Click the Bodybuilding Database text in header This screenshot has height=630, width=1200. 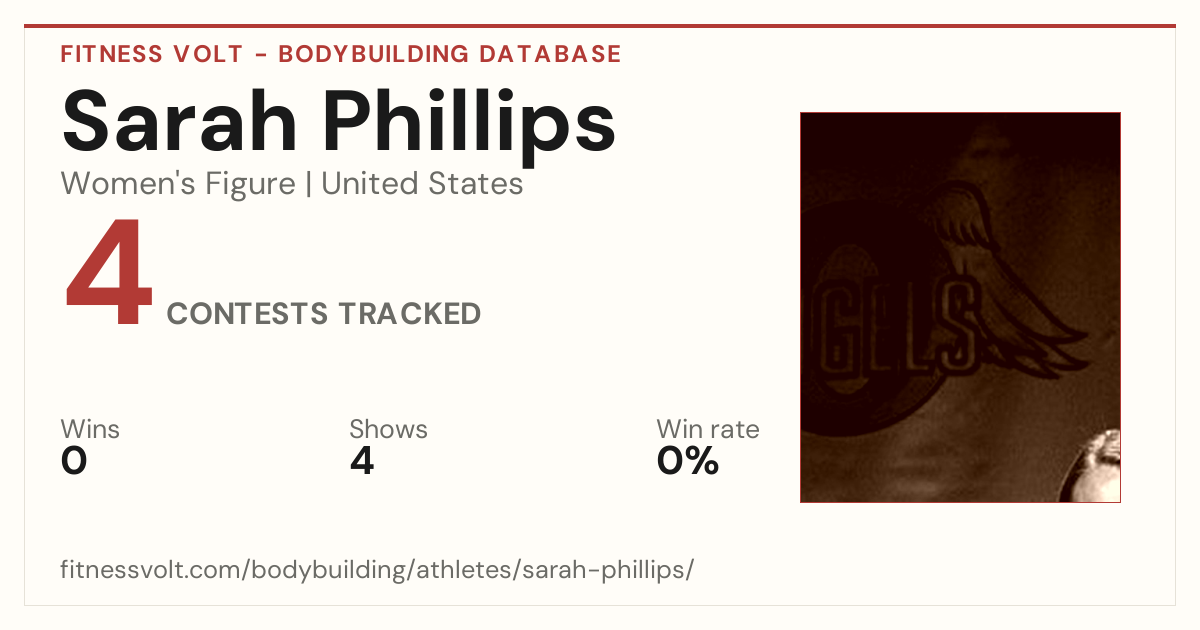(450, 54)
